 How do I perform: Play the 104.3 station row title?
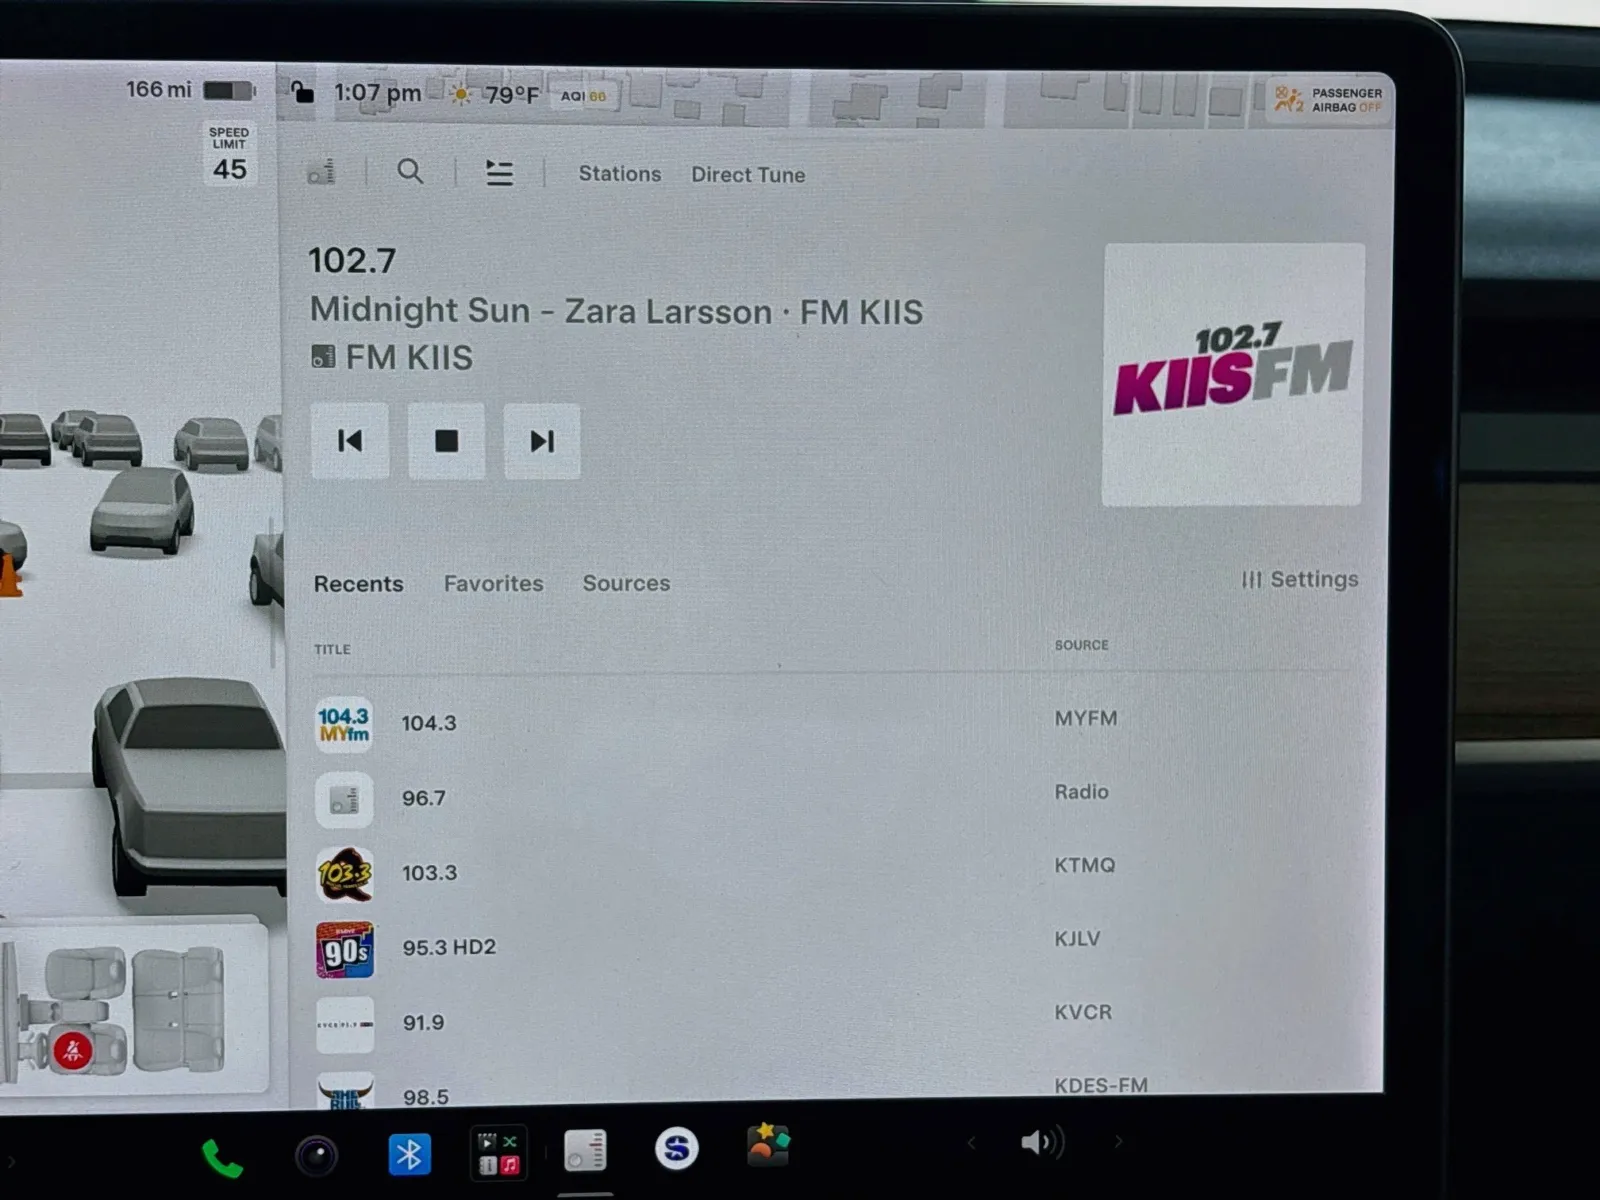coord(429,723)
